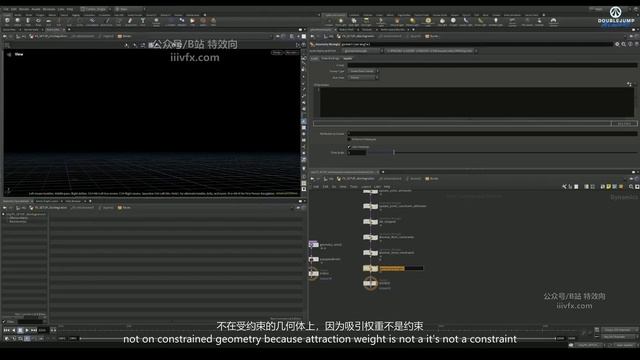Open the Group Type dropdown

click(363, 71)
